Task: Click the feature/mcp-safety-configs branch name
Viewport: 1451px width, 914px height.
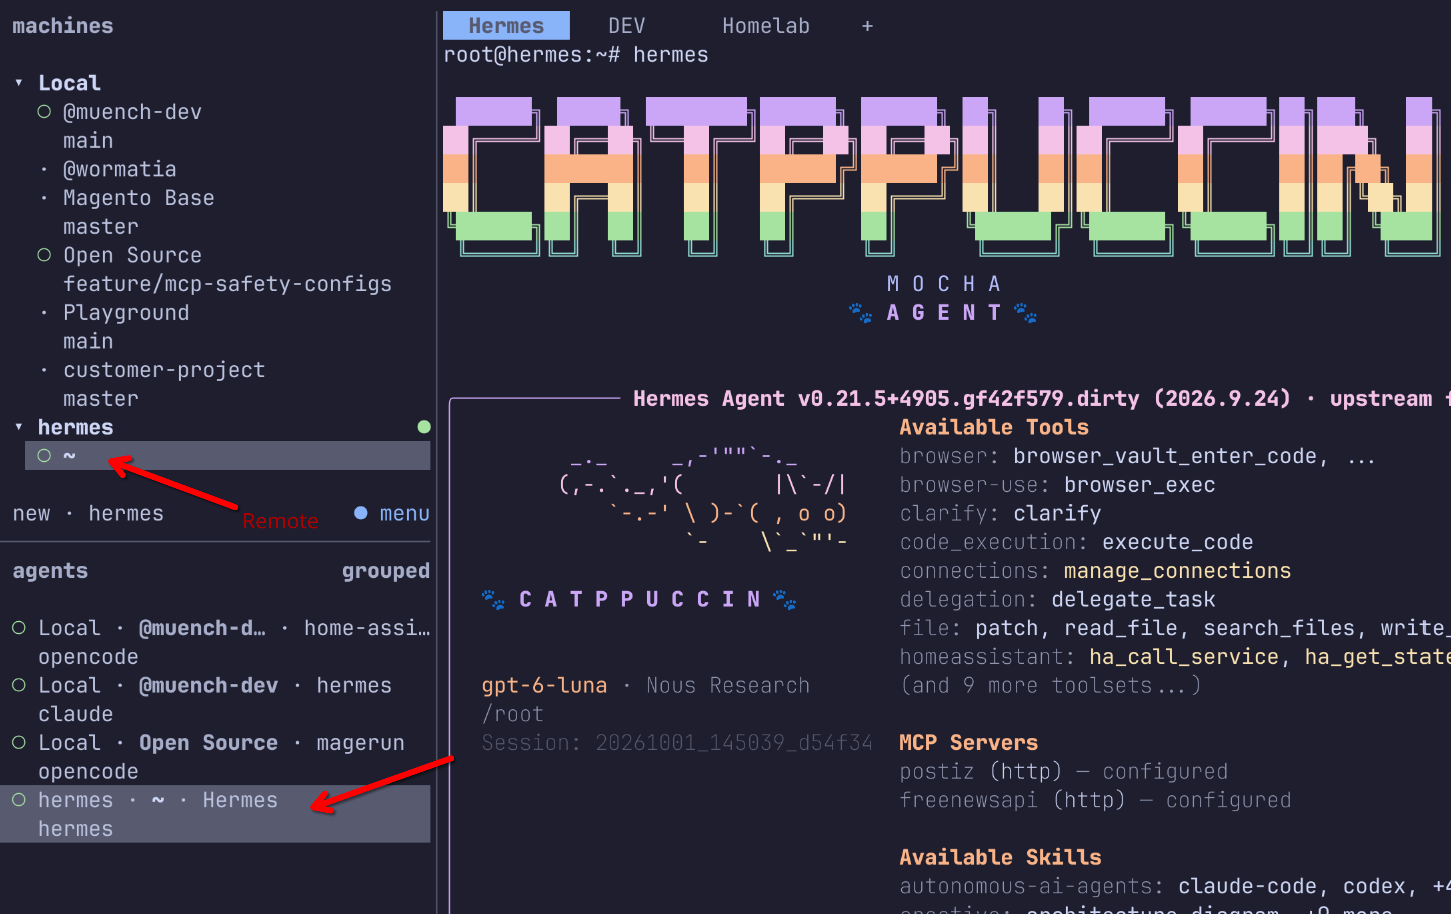Action: [228, 284]
